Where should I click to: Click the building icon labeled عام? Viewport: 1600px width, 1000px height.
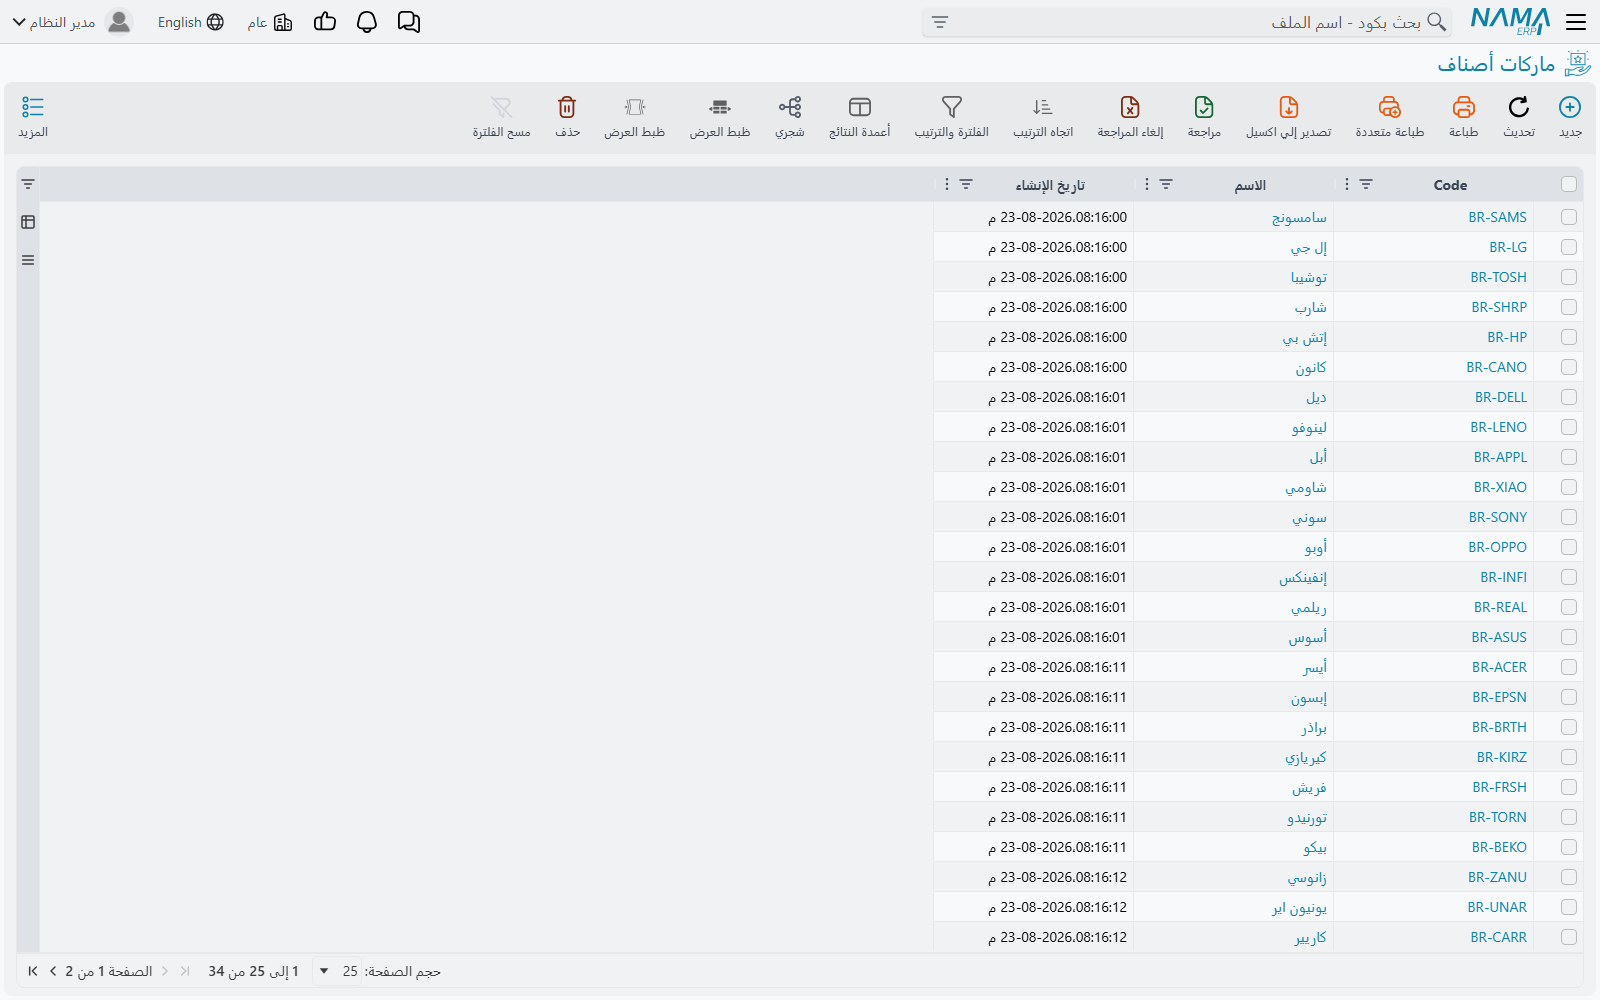tap(270, 22)
